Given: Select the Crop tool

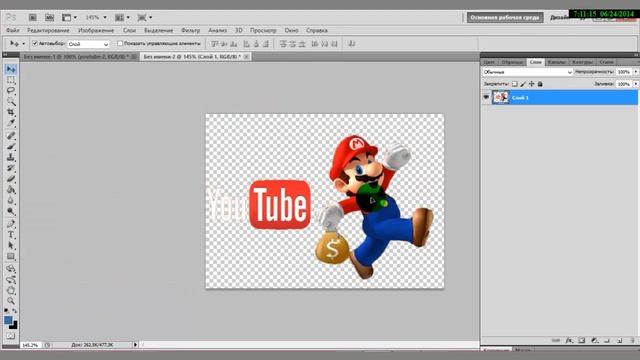Looking at the screenshot, I should point(11,112).
